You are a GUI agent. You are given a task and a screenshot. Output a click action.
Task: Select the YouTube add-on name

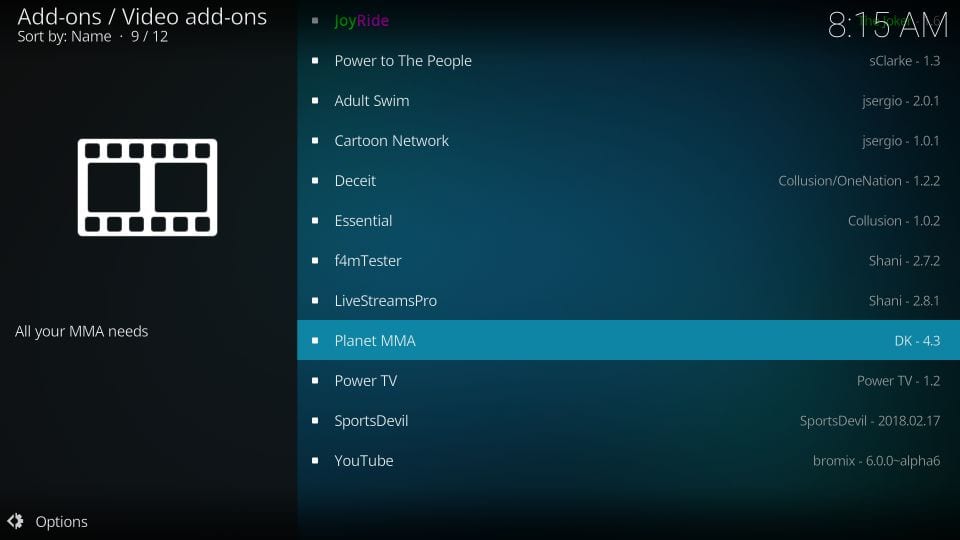coord(364,460)
